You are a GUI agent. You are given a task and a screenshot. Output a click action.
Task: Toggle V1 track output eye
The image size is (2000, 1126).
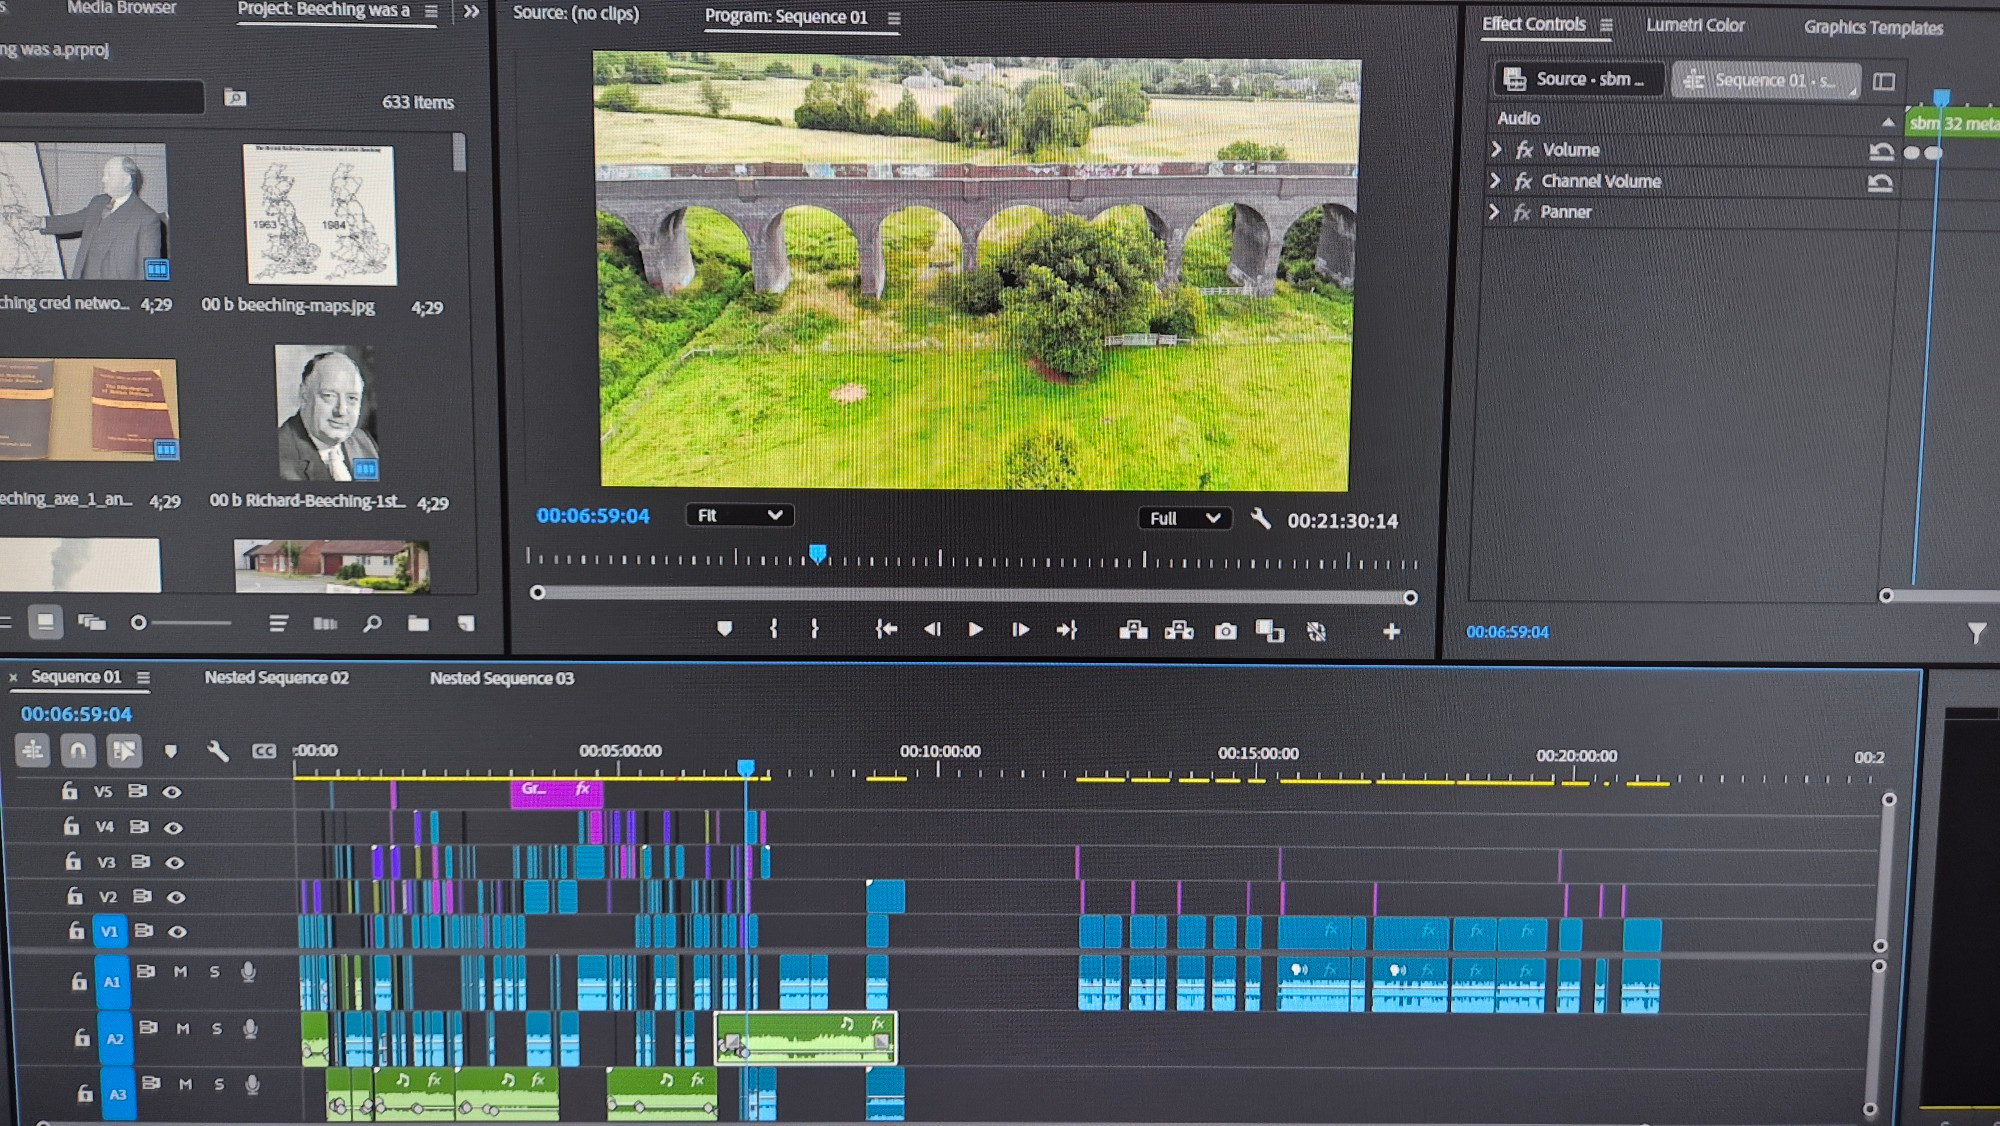click(x=177, y=931)
